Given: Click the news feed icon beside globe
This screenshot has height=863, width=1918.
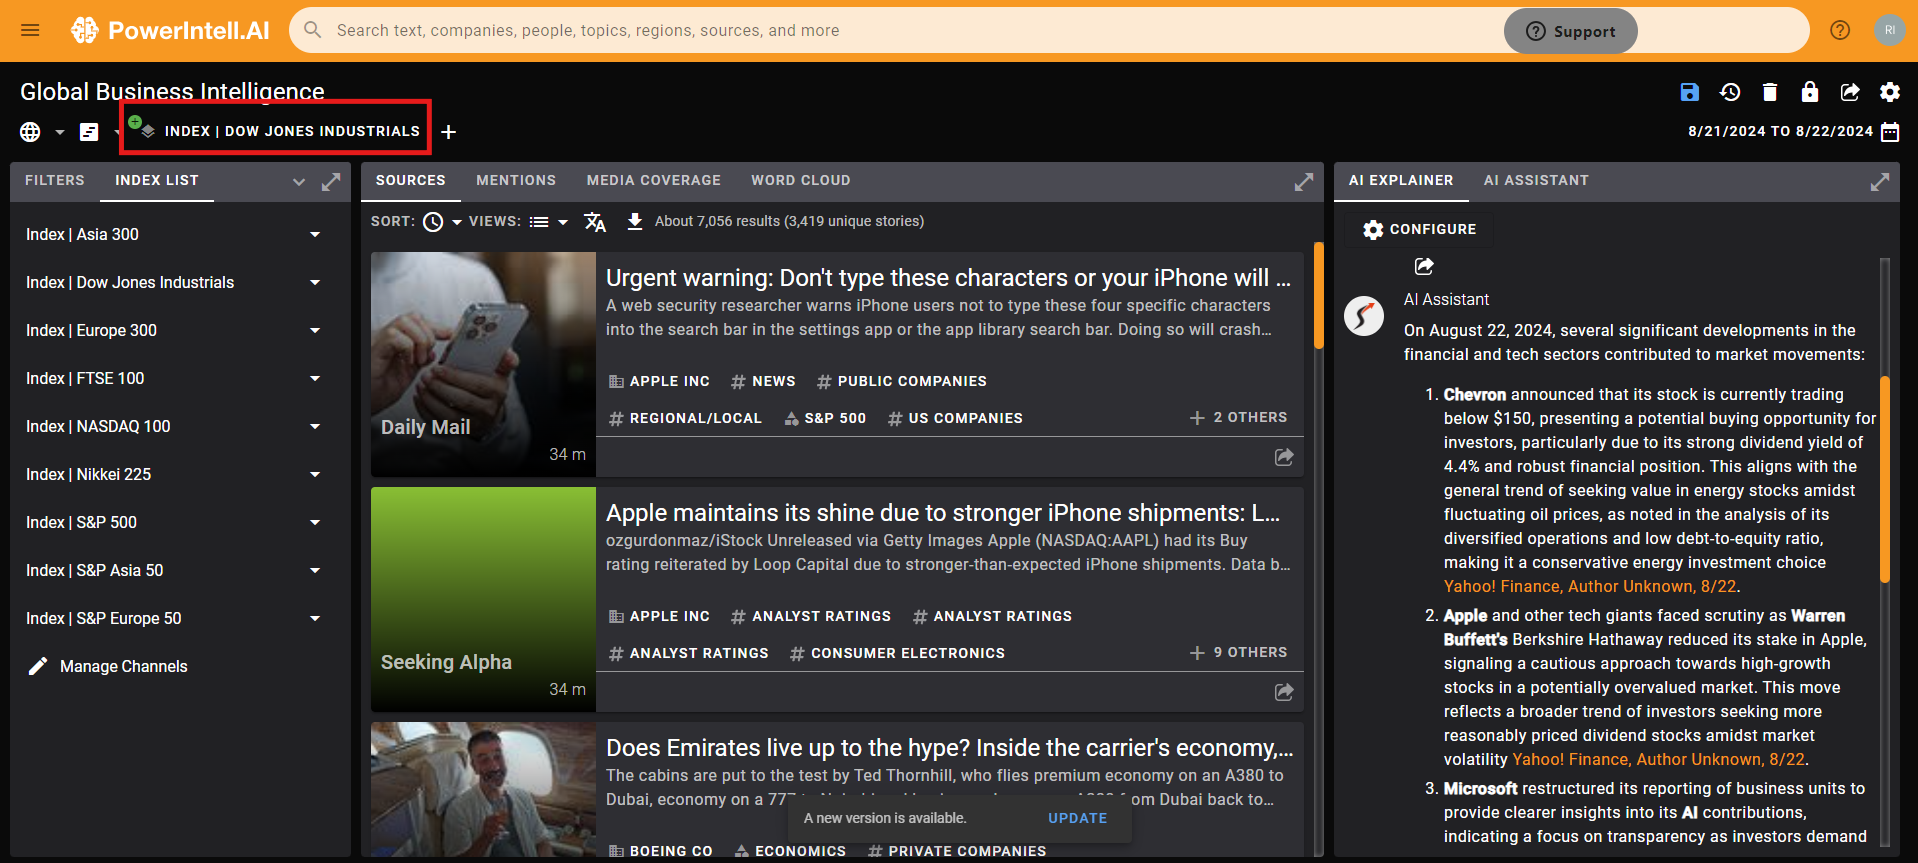Looking at the screenshot, I should coord(89,132).
